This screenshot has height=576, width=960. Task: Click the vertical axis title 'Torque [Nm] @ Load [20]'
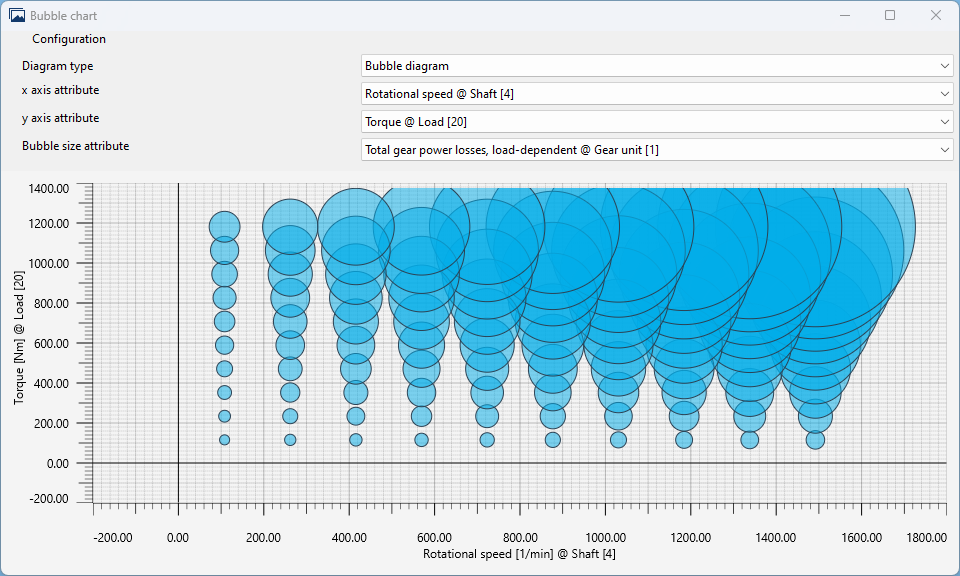click(20, 343)
